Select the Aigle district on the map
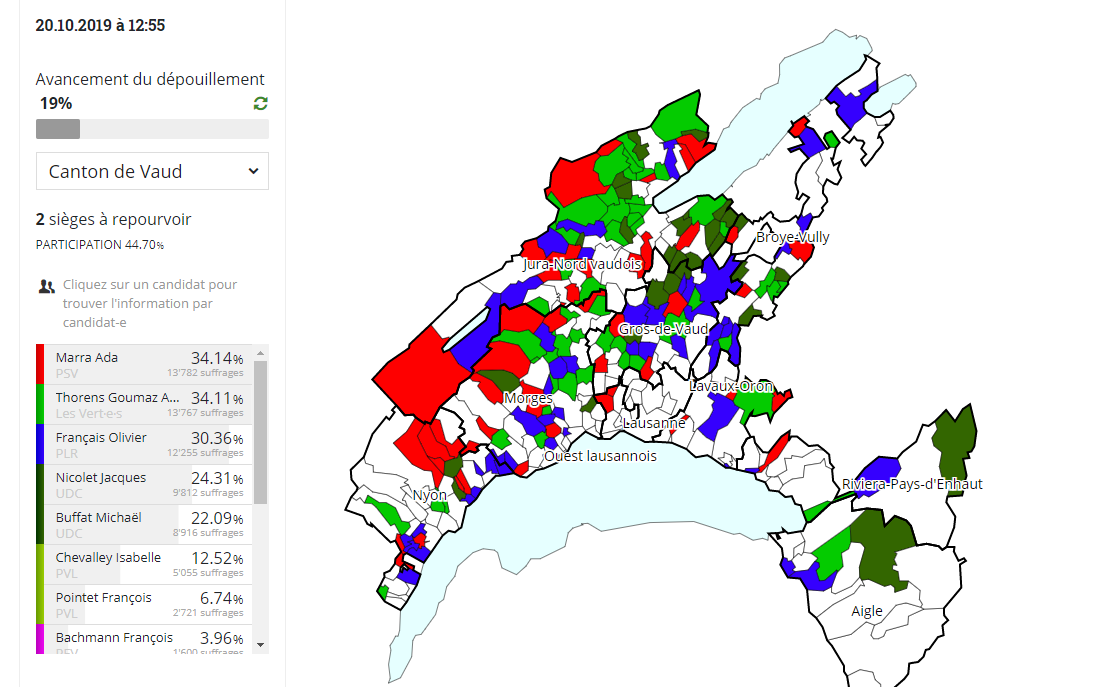 pos(867,611)
